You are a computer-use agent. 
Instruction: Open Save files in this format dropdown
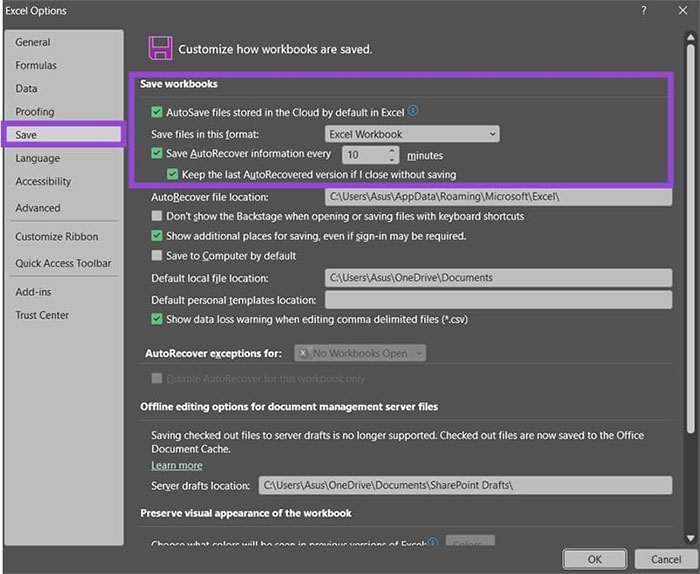pyautogui.click(x=412, y=134)
